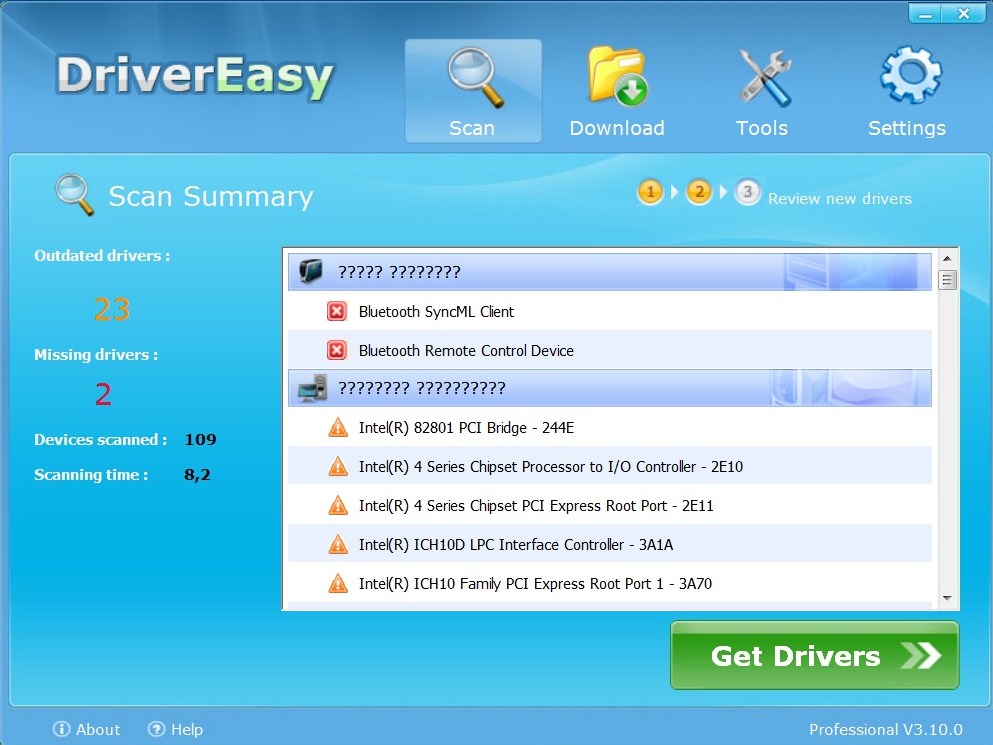This screenshot has width=993, height=745.
Task: Select 'Processor to I/O Controller - 2E10' row
Action: (609, 466)
